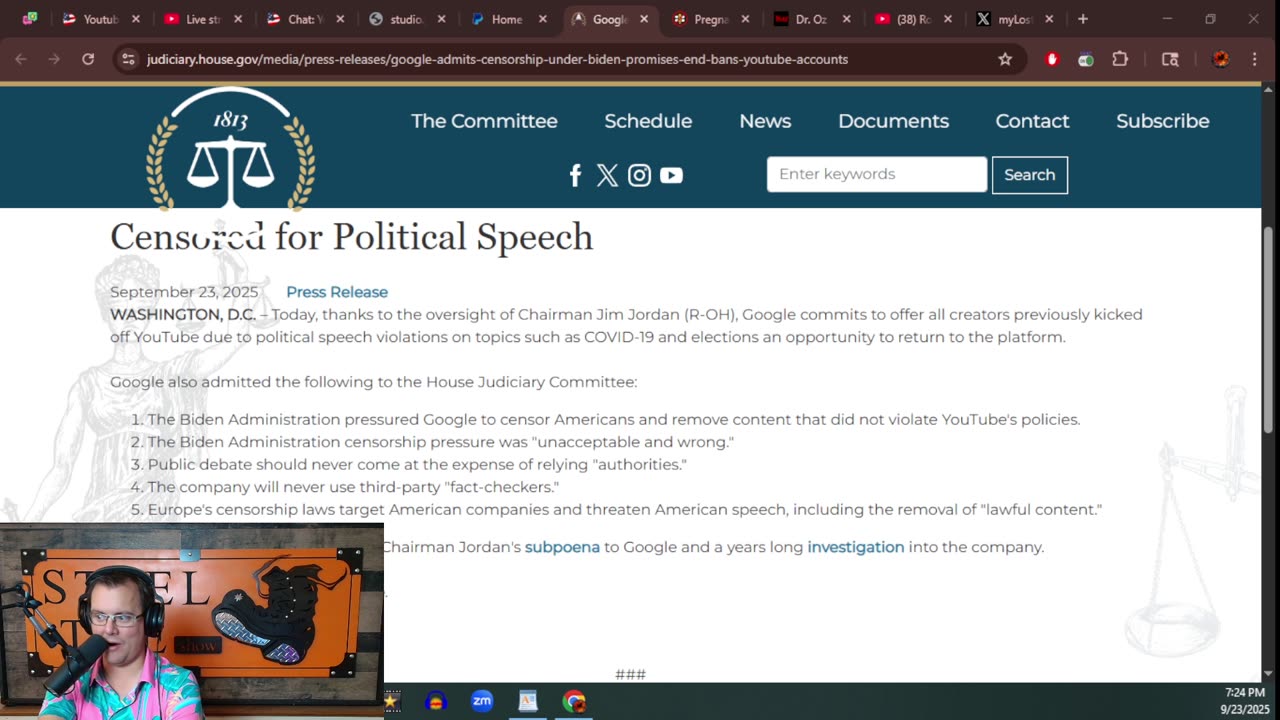Screen dimensions: 1280x720
Task: Open the committee's X (Twitter) icon
Action: point(607,175)
